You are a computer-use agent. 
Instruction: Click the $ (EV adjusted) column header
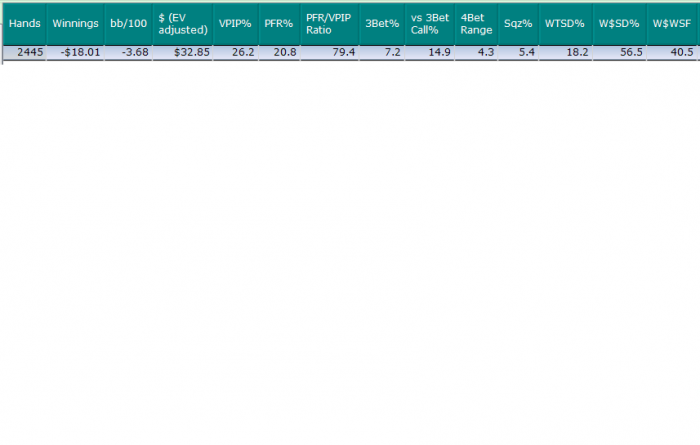tap(183, 24)
